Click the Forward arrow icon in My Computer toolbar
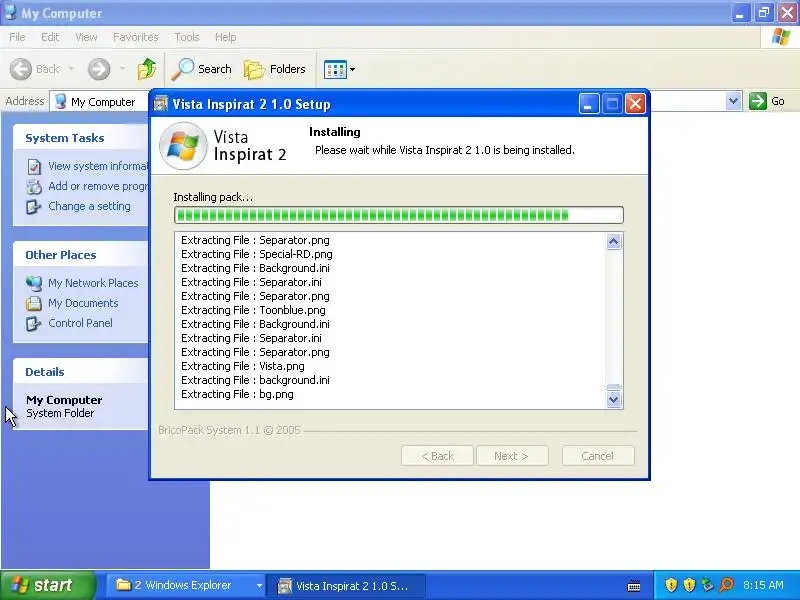This screenshot has height=600, width=800. pyautogui.click(x=99, y=69)
